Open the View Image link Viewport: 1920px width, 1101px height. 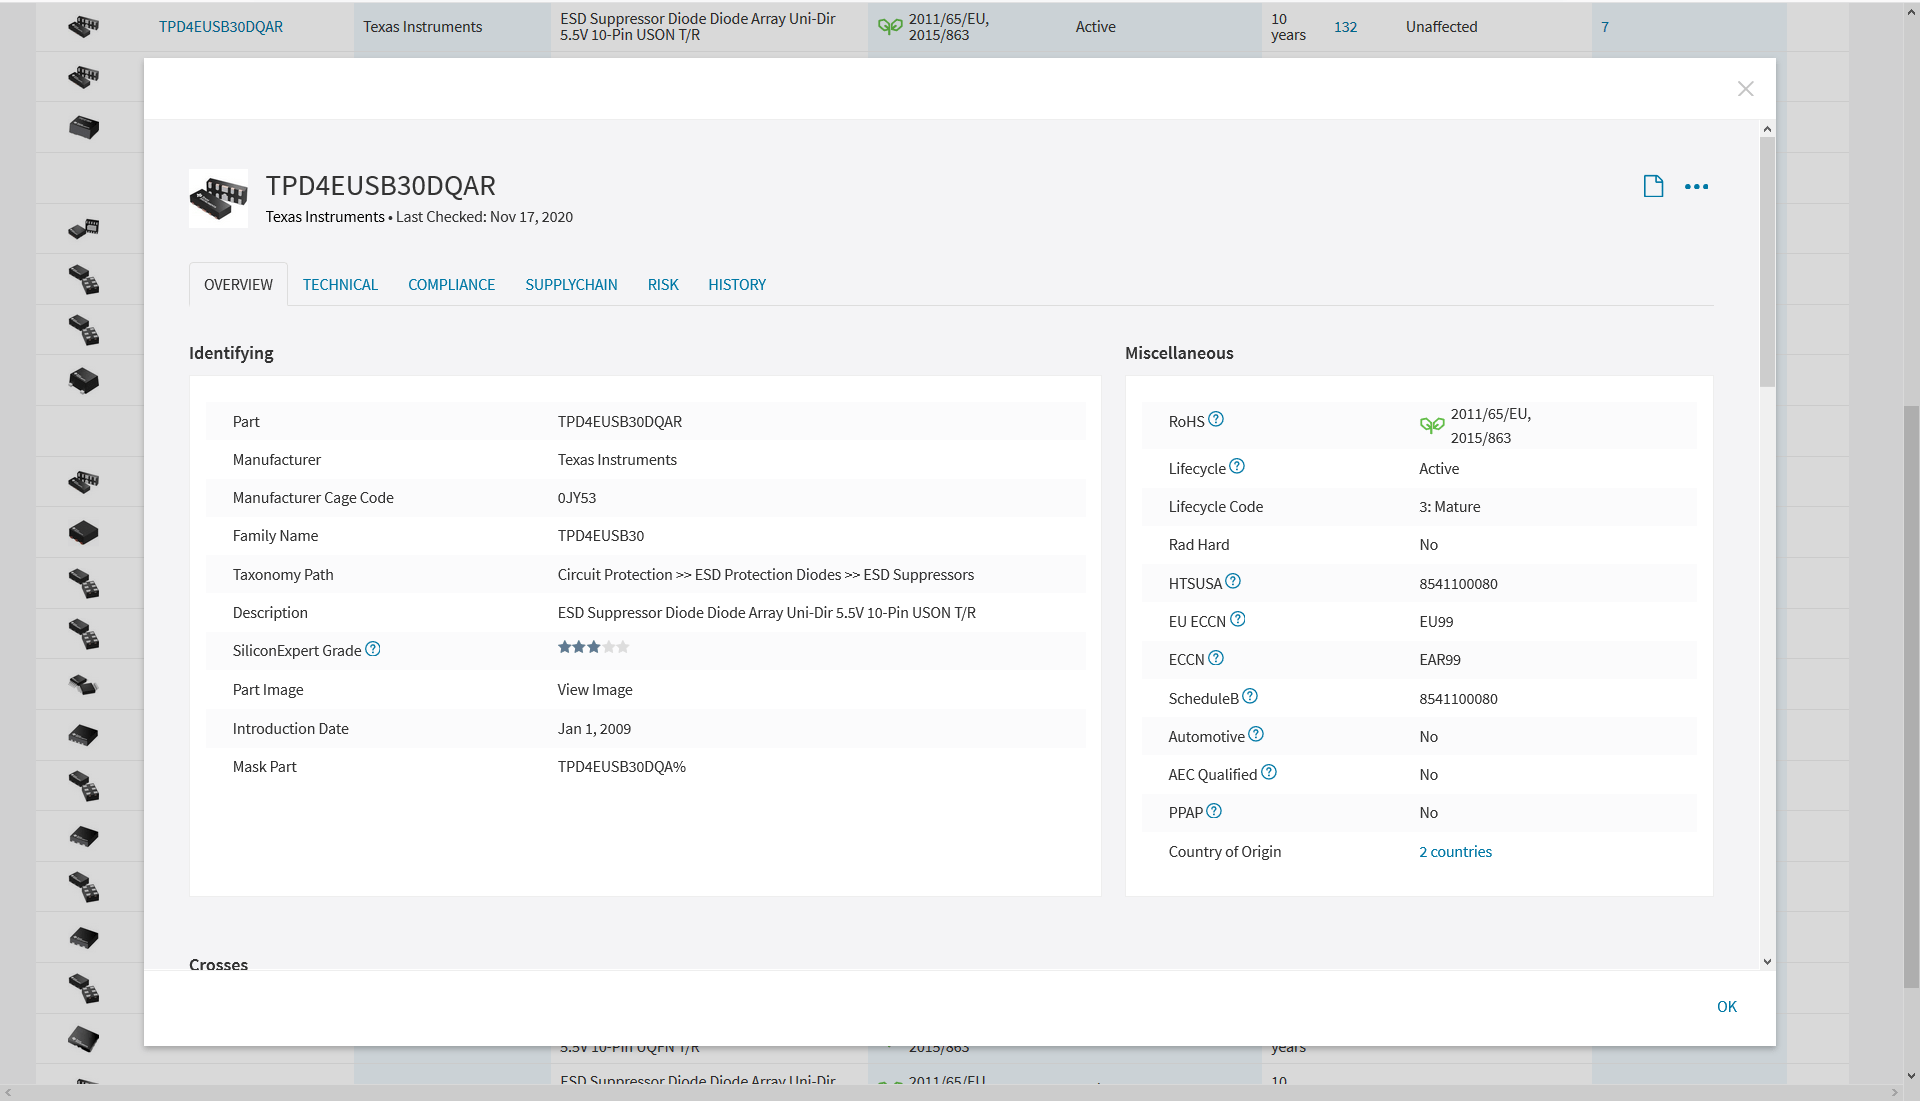point(594,689)
